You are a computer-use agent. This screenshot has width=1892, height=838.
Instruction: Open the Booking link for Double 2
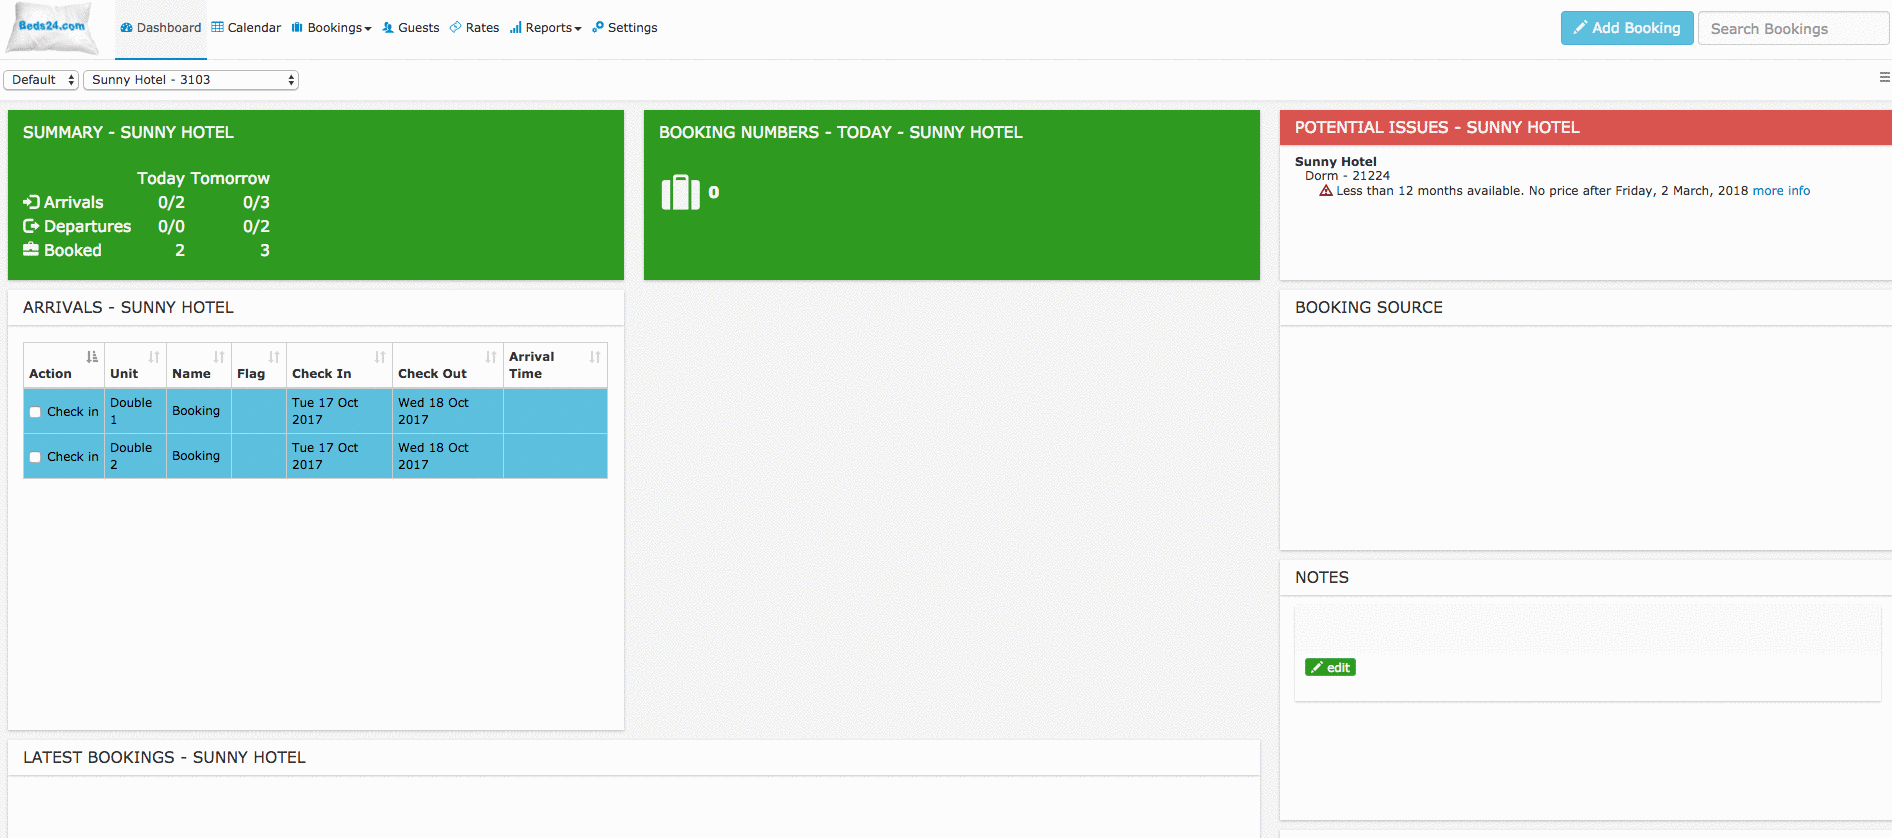pyautogui.click(x=196, y=456)
